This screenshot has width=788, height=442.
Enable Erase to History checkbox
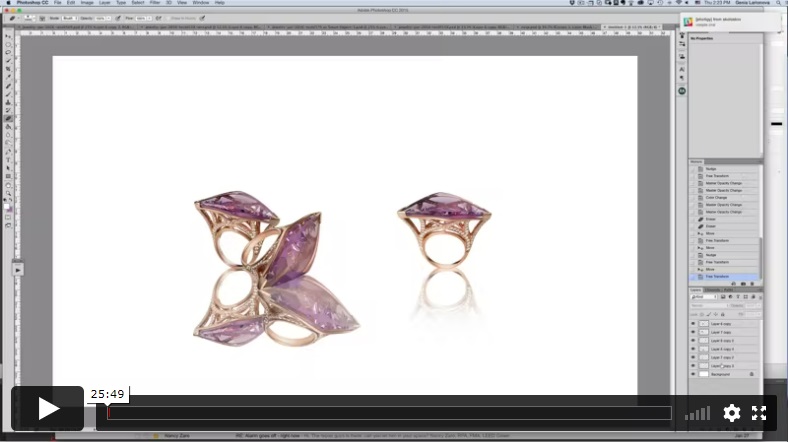pyautogui.click(x=168, y=18)
